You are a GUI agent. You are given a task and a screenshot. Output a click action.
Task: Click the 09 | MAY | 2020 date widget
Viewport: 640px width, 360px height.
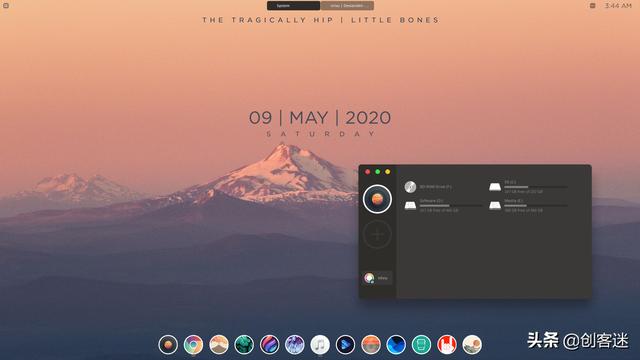pos(320,118)
